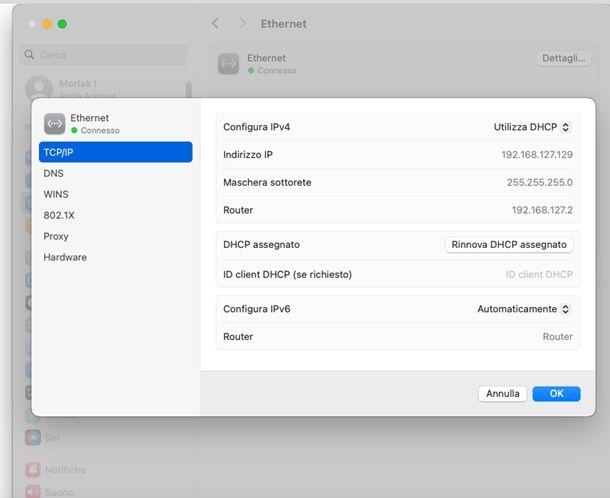The image size is (610, 498).
Task: Click the Ethernet icon in dialog sidebar
Action: tap(54, 124)
